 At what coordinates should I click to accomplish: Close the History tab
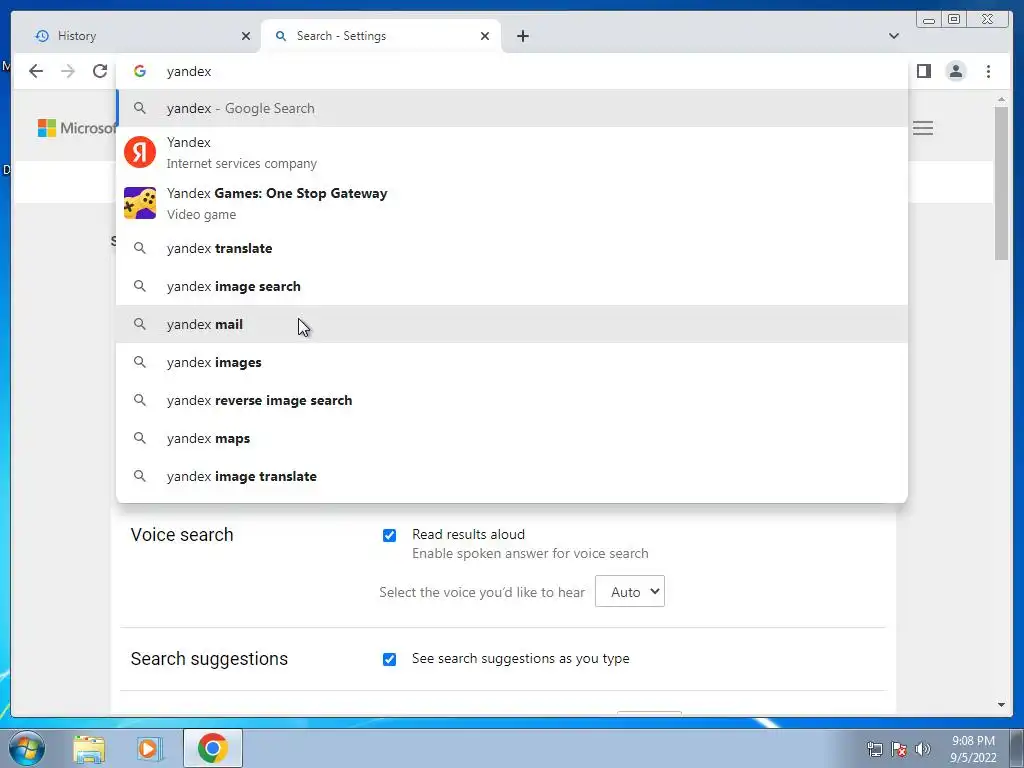[x=246, y=36]
